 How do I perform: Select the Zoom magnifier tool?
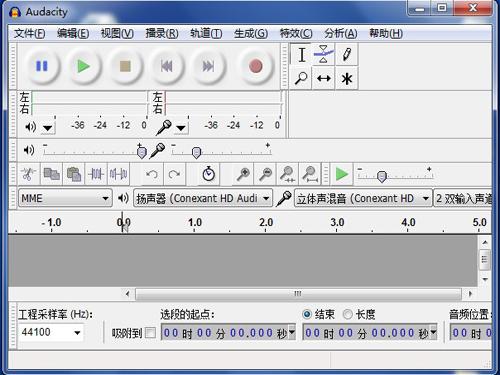click(x=301, y=79)
